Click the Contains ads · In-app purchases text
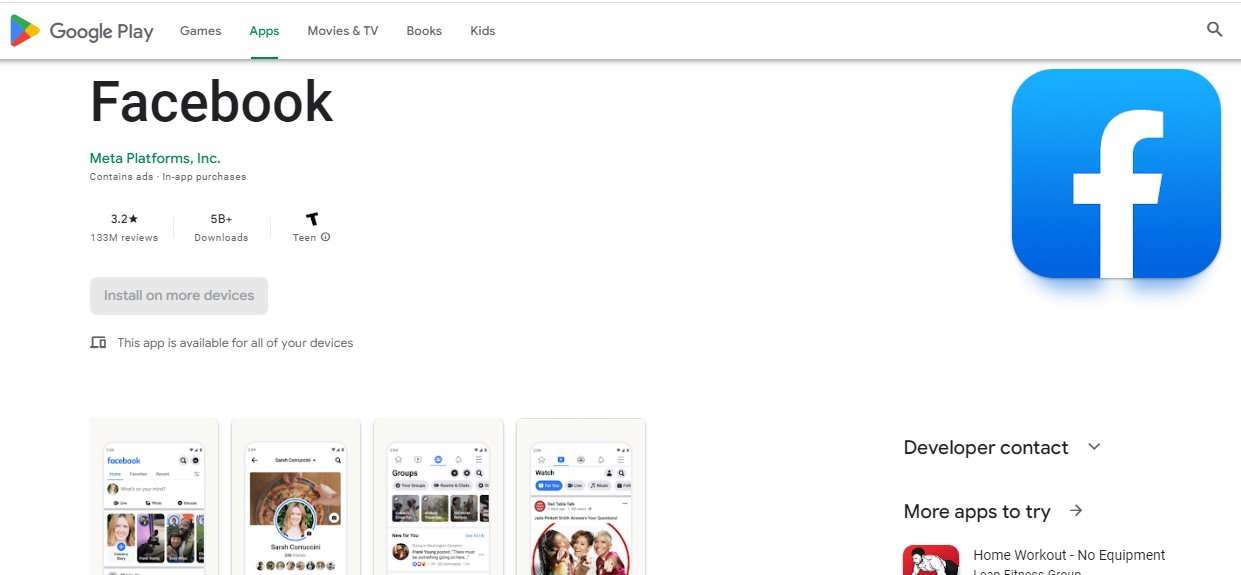 168,177
